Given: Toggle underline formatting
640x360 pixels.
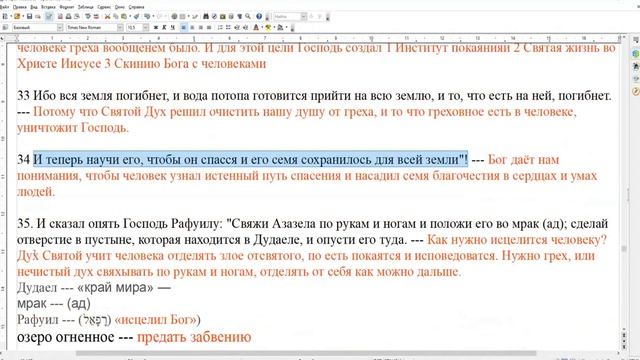Looking at the screenshot, I should tap(173, 27).
